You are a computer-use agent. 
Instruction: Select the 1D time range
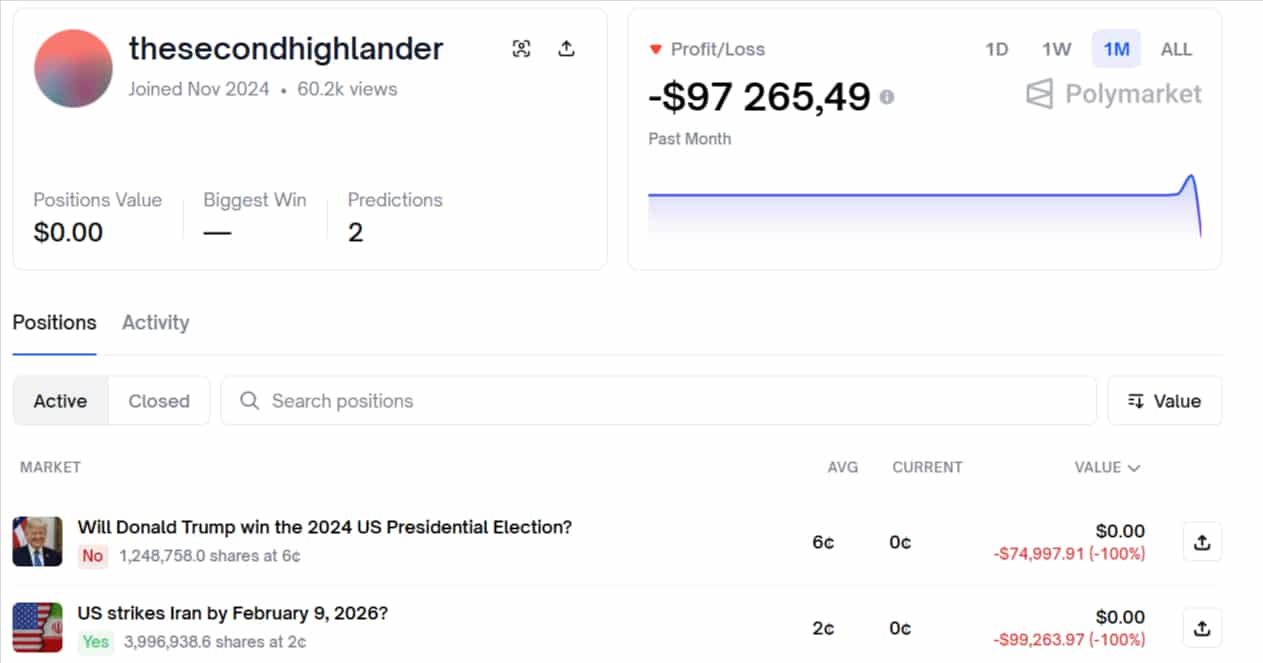pos(997,49)
